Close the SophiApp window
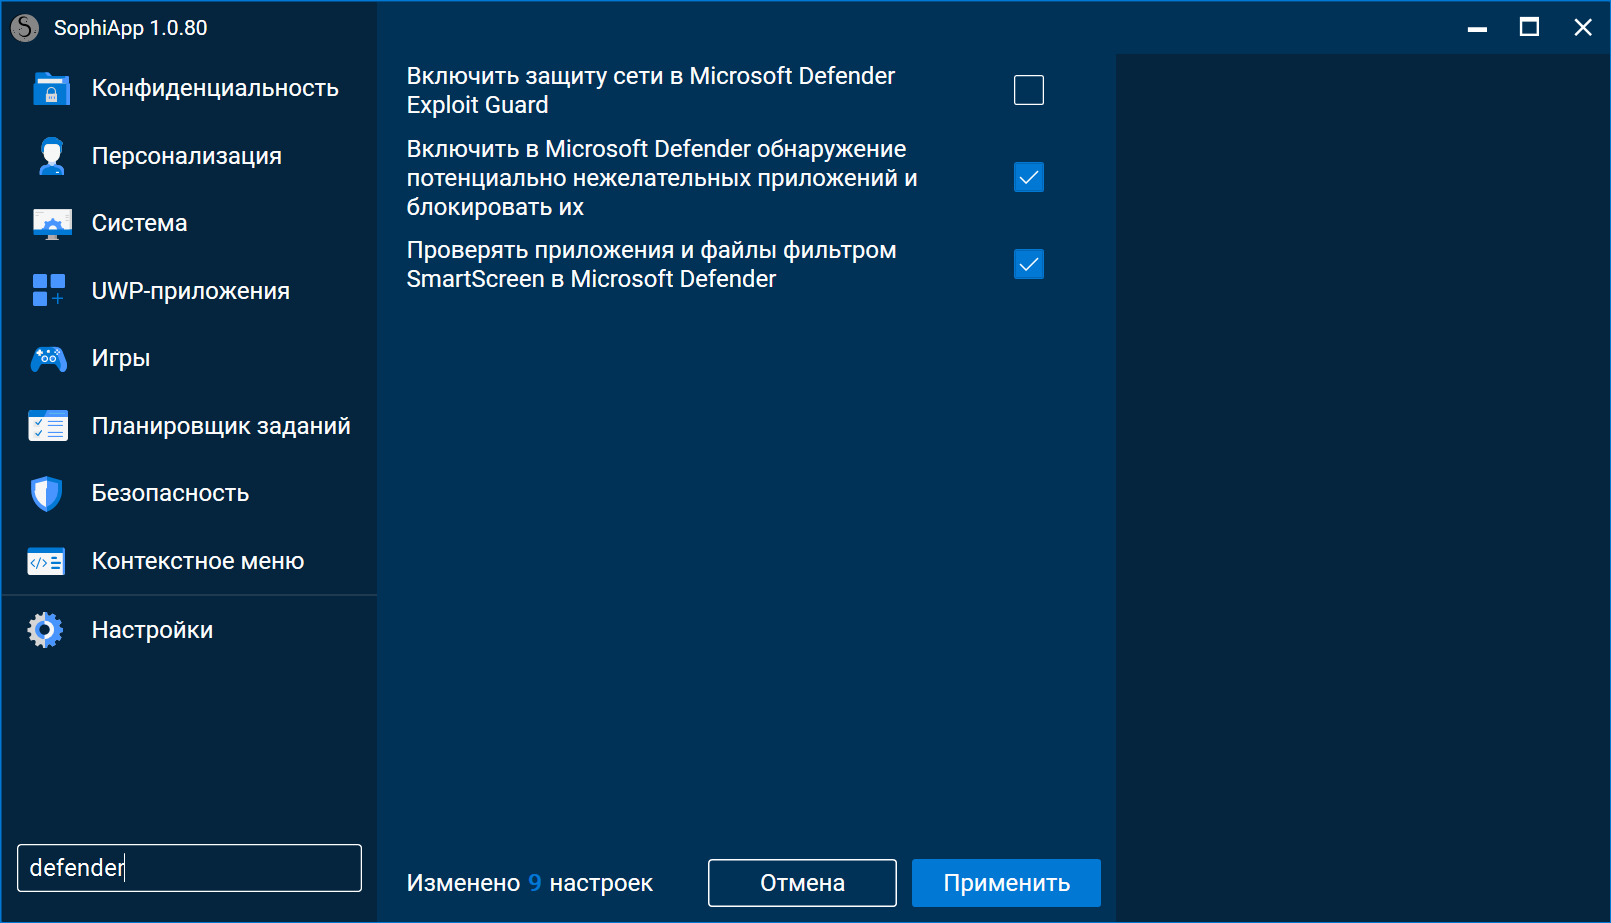1611x923 pixels. (x=1583, y=27)
